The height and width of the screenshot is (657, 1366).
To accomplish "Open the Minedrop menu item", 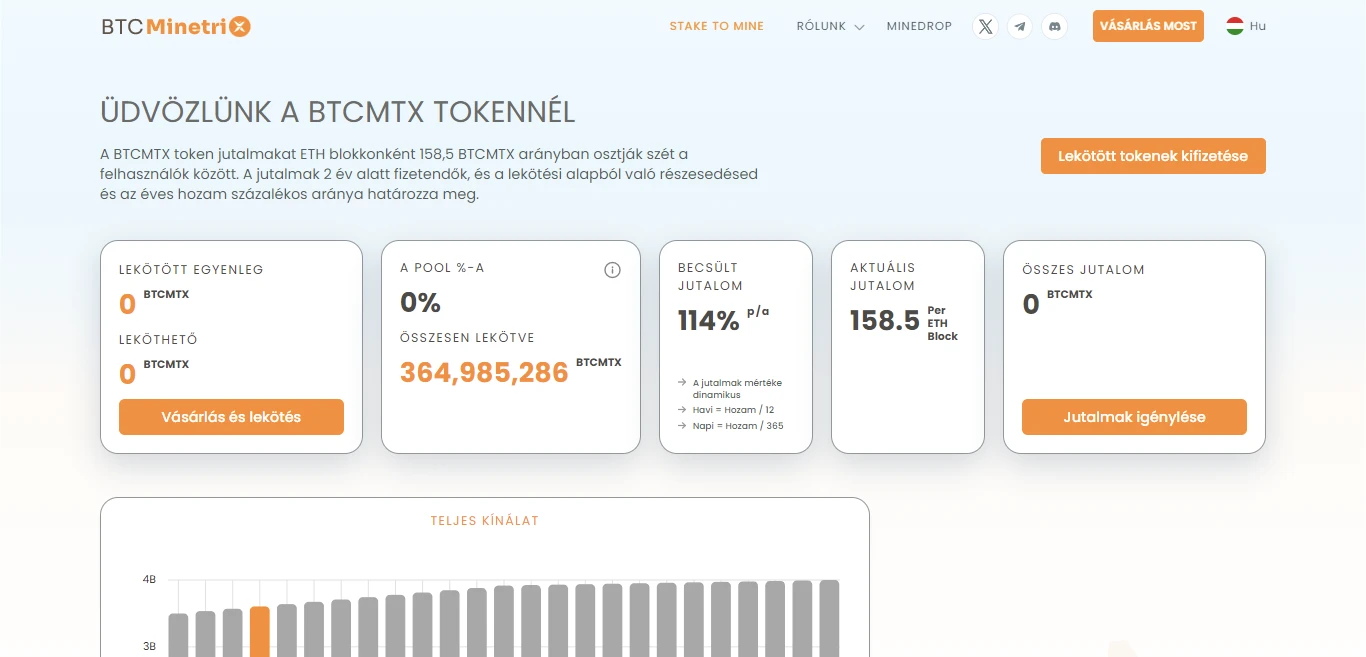I will click(919, 26).
